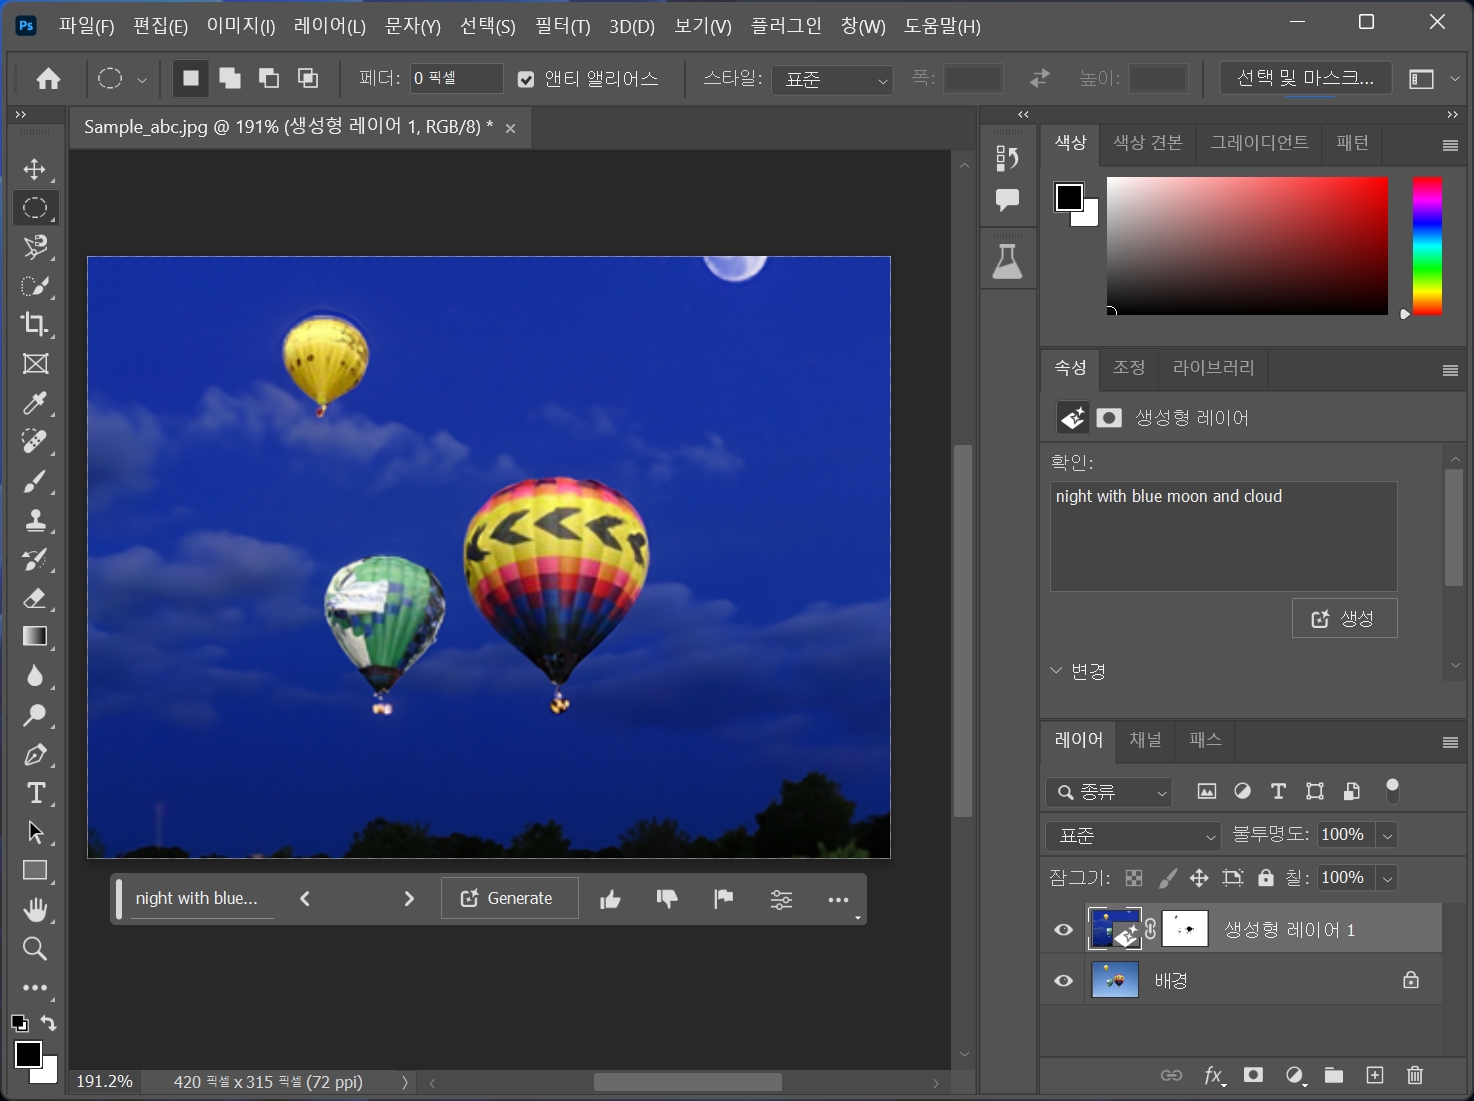Open the 필터(T) menu
This screenshot has height=1101, width=1474.
pyautogui.click(x=562, y=26)
